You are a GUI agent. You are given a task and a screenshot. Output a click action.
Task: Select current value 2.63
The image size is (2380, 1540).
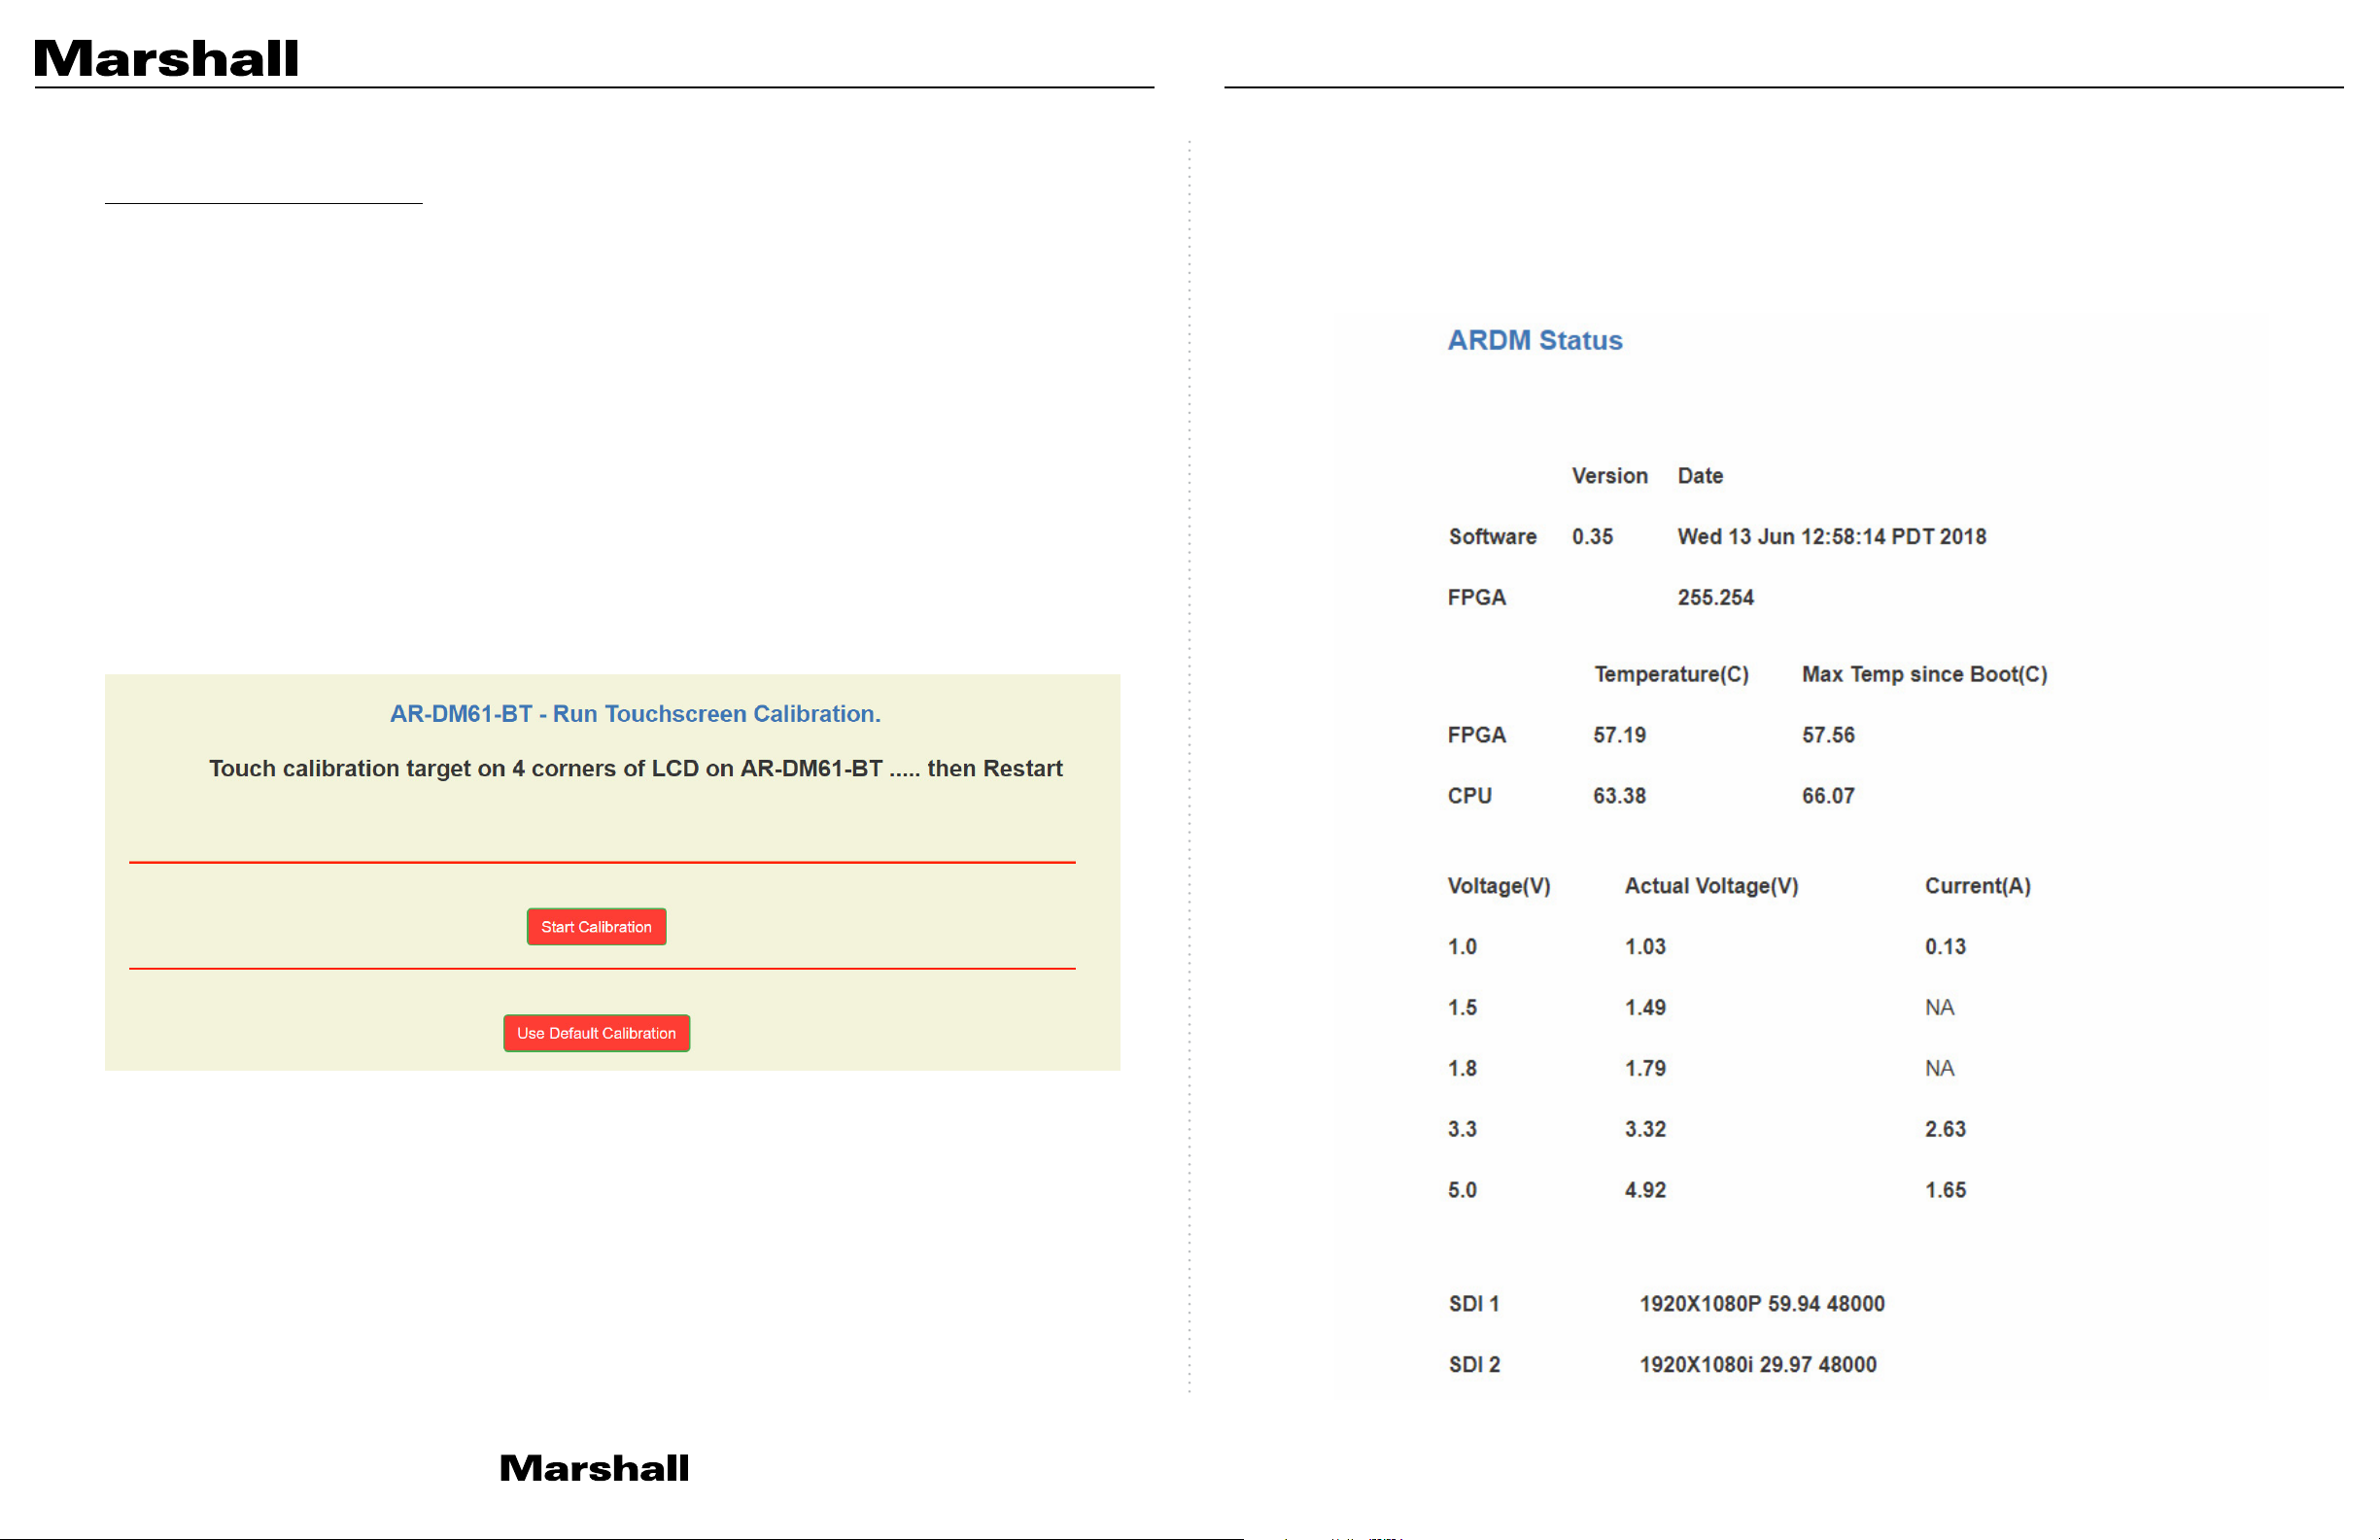(x=1945, y=1129)
